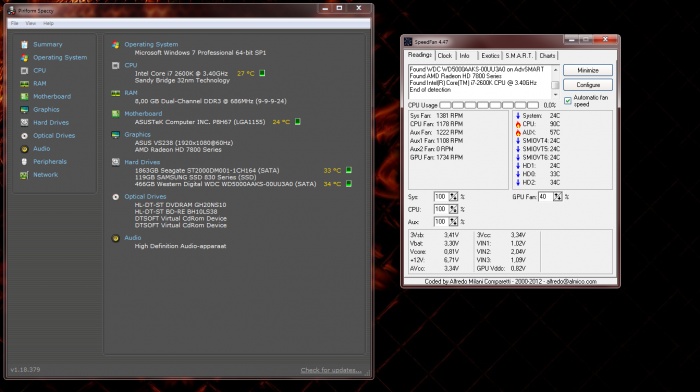Switch to S.M.A.R.T. tab in SpeedFan
The height and width of the screenshot is (392, 700).
pos(519,56)
